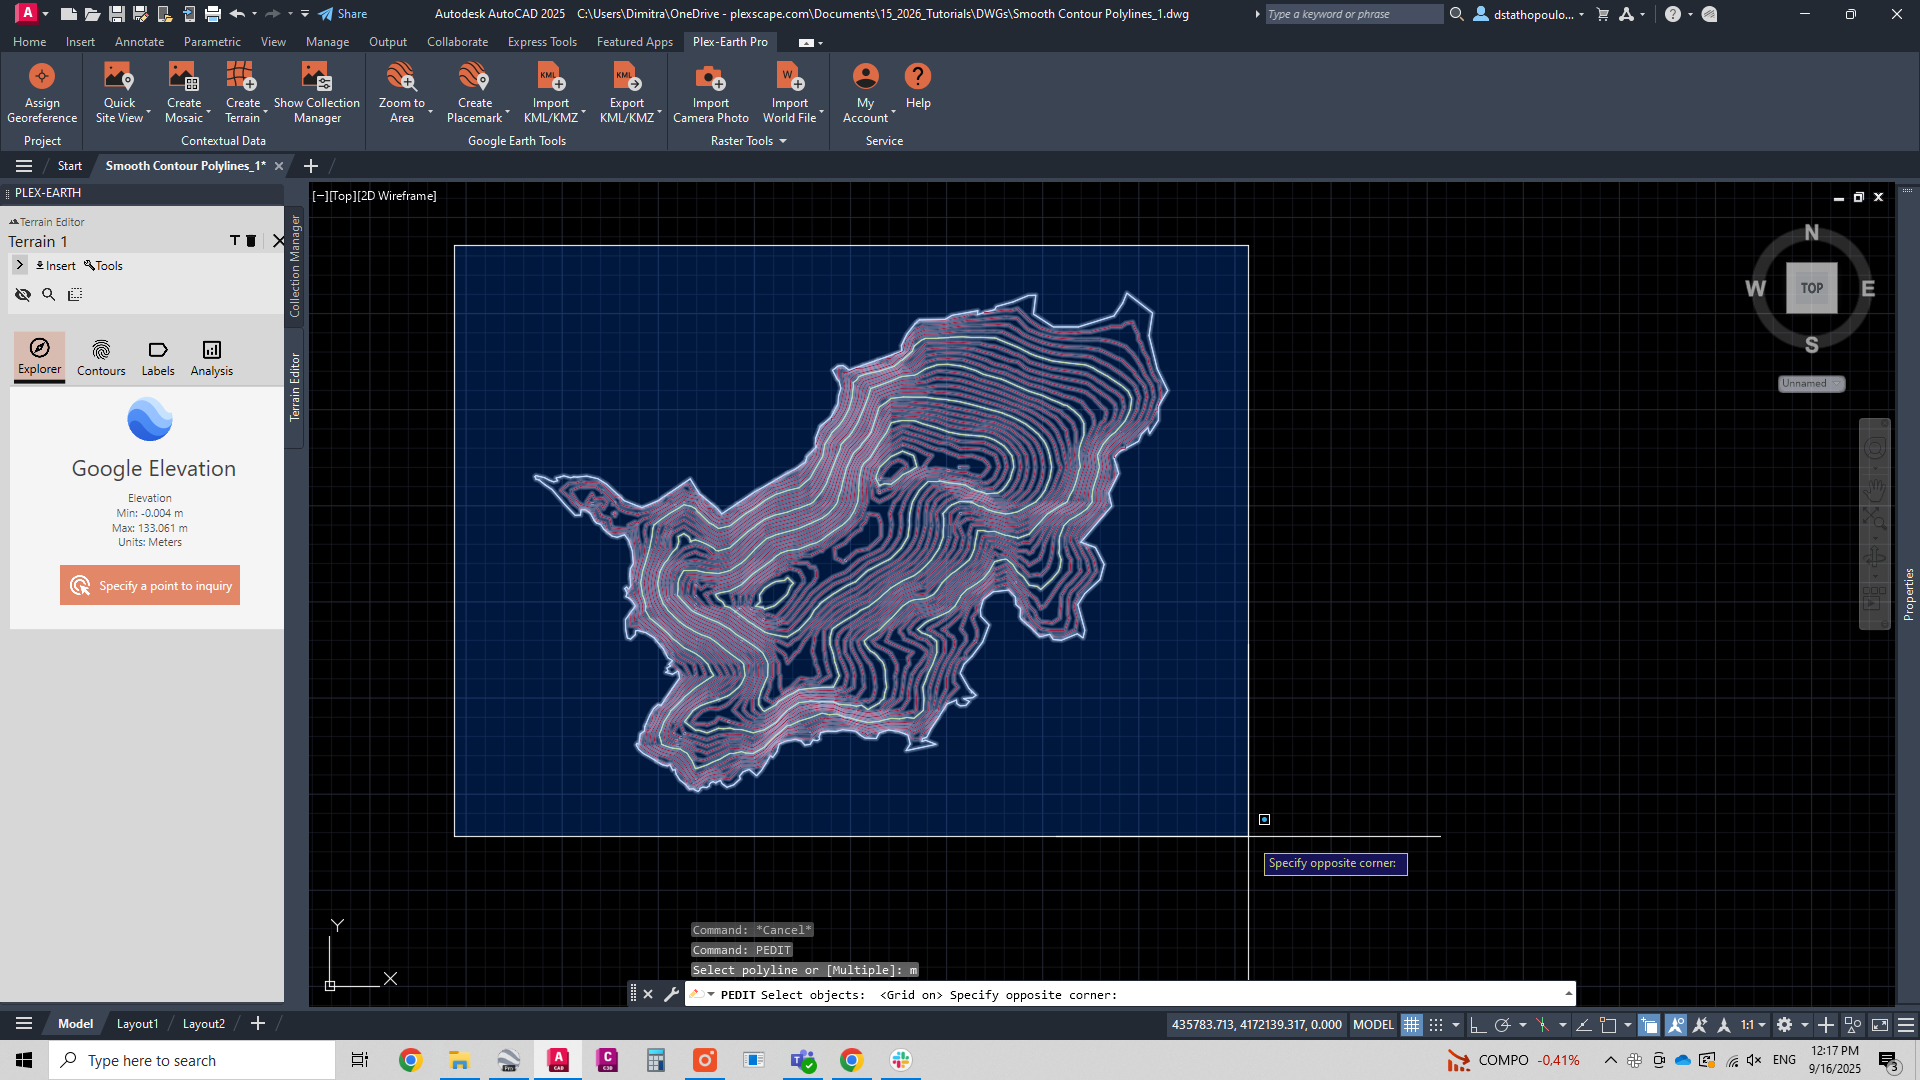Viewport: 1920px width, 1080px height.
Task: Rename Terrain 1 with the T icon
Action: coord(235,241)
